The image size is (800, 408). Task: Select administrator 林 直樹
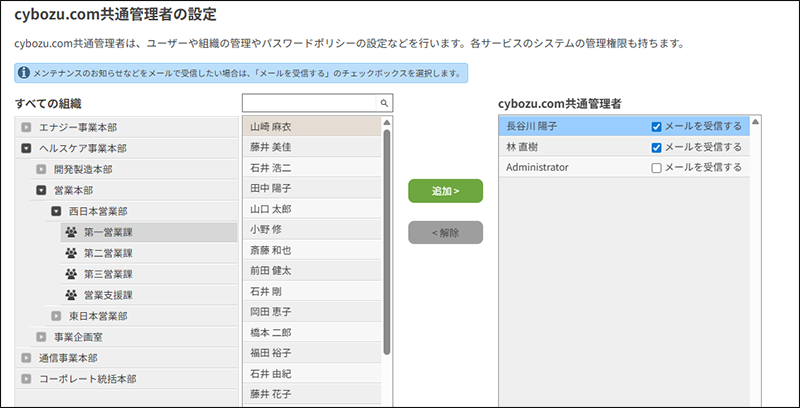click(x=624, y=147)
